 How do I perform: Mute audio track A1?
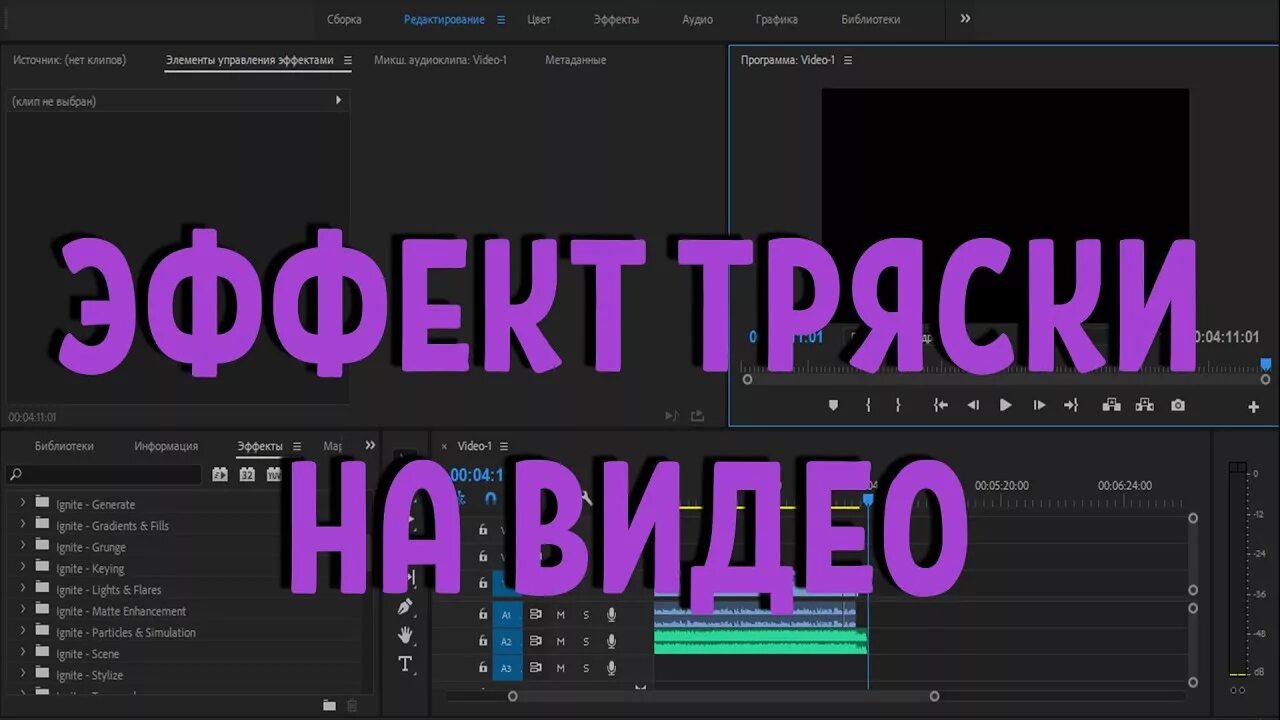561,615
